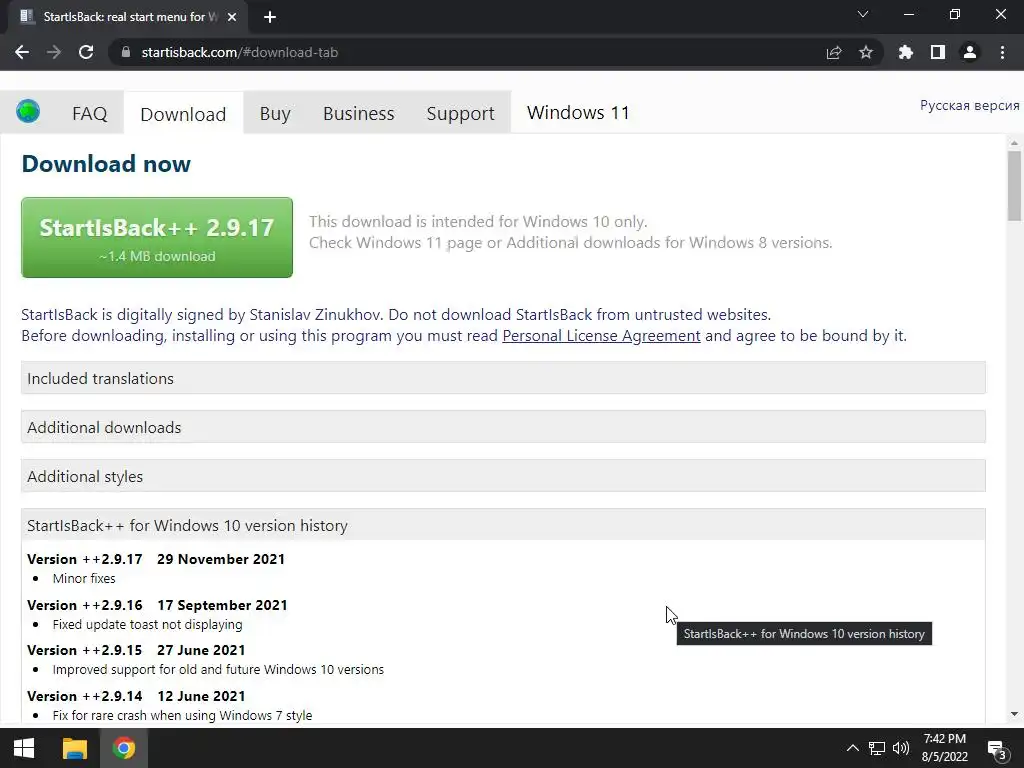Viewport: 1024px width, 768px height.
Task: Switch to the FAQ tab
Action: (x=89, y=114)
